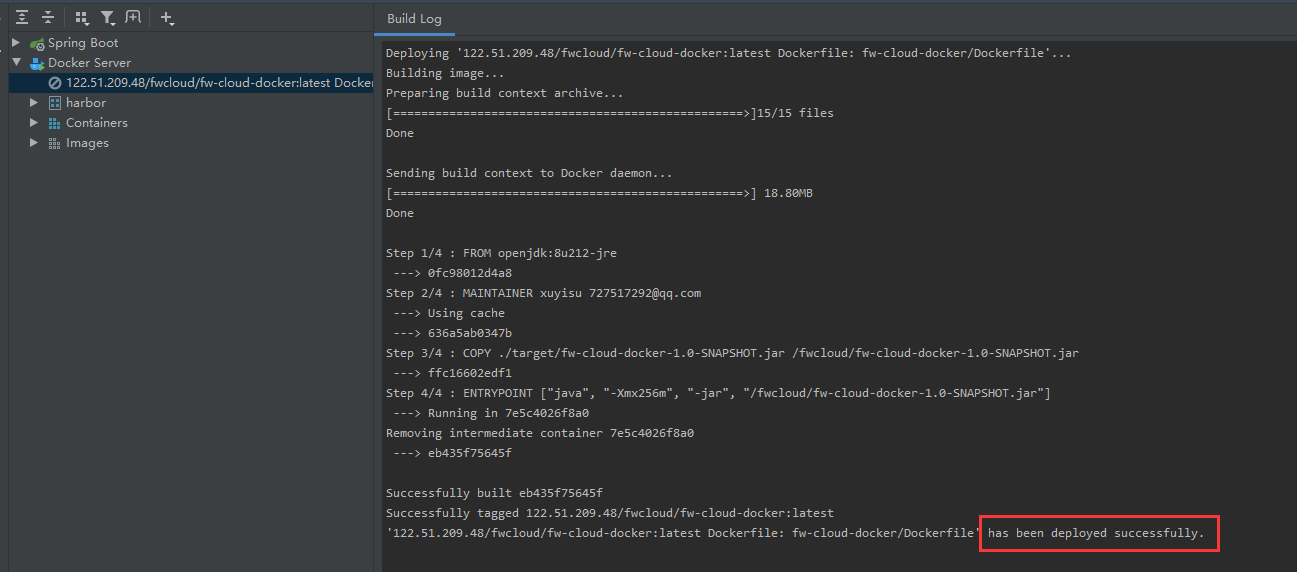The width and height of the screenshot is (1297, 572).
Task: Click the Collapse All toolbar icon
Action: [x=47, y=18]
